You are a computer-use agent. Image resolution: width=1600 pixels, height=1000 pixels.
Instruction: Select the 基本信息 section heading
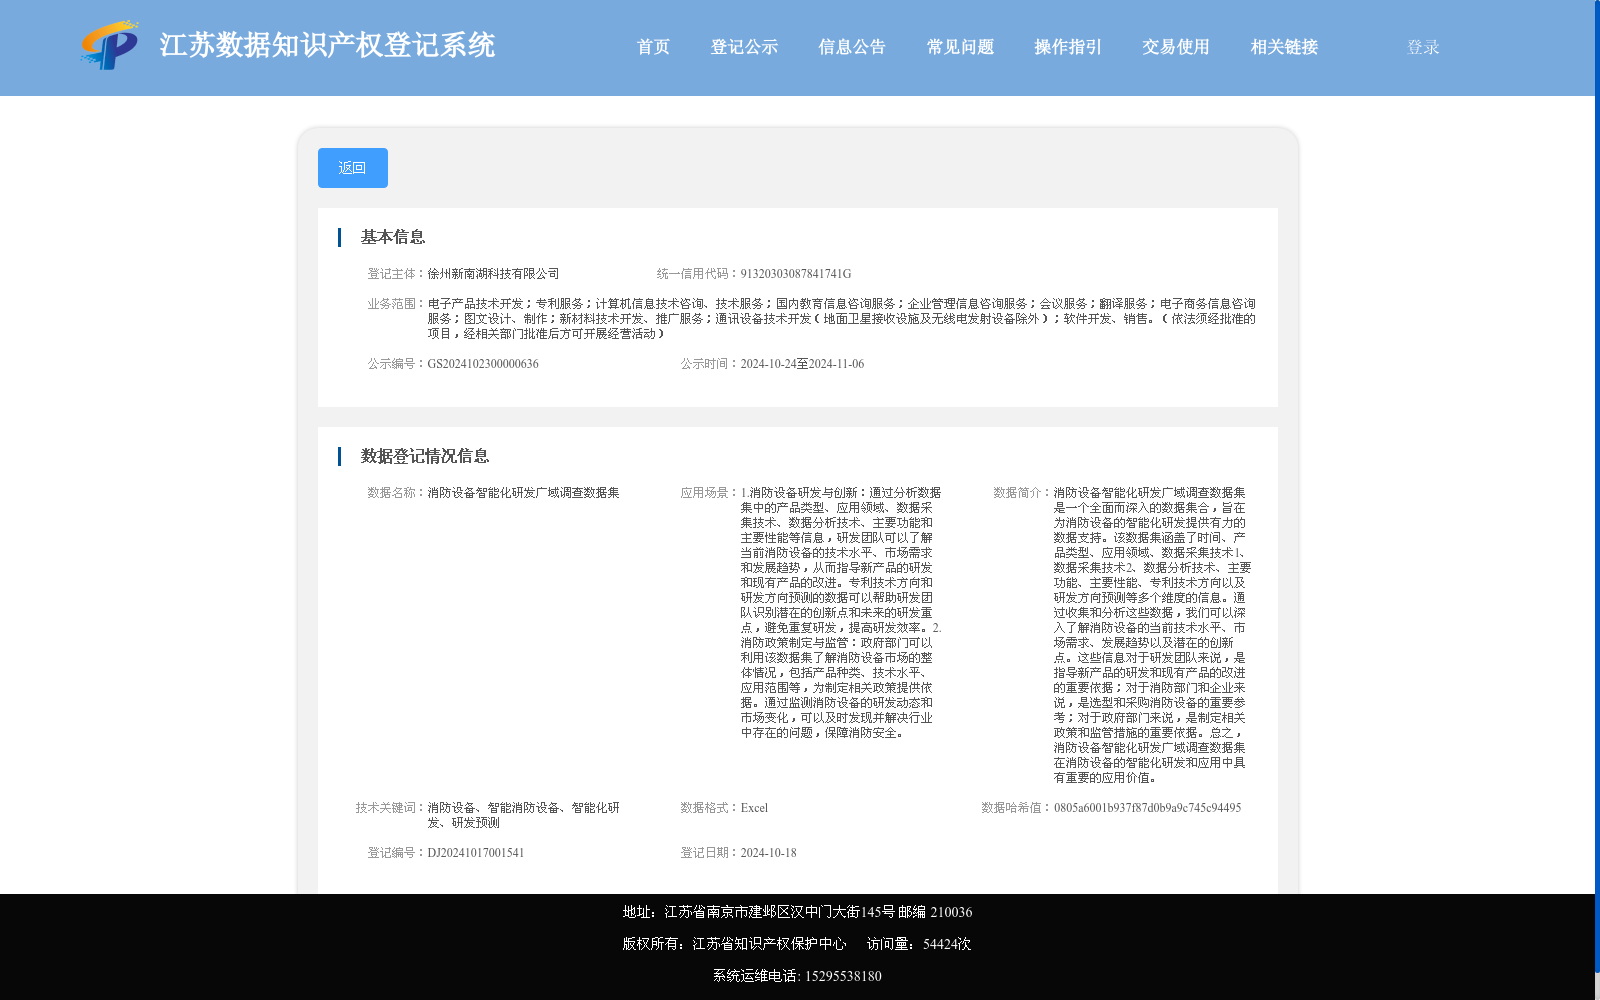(x=393, y=237)
